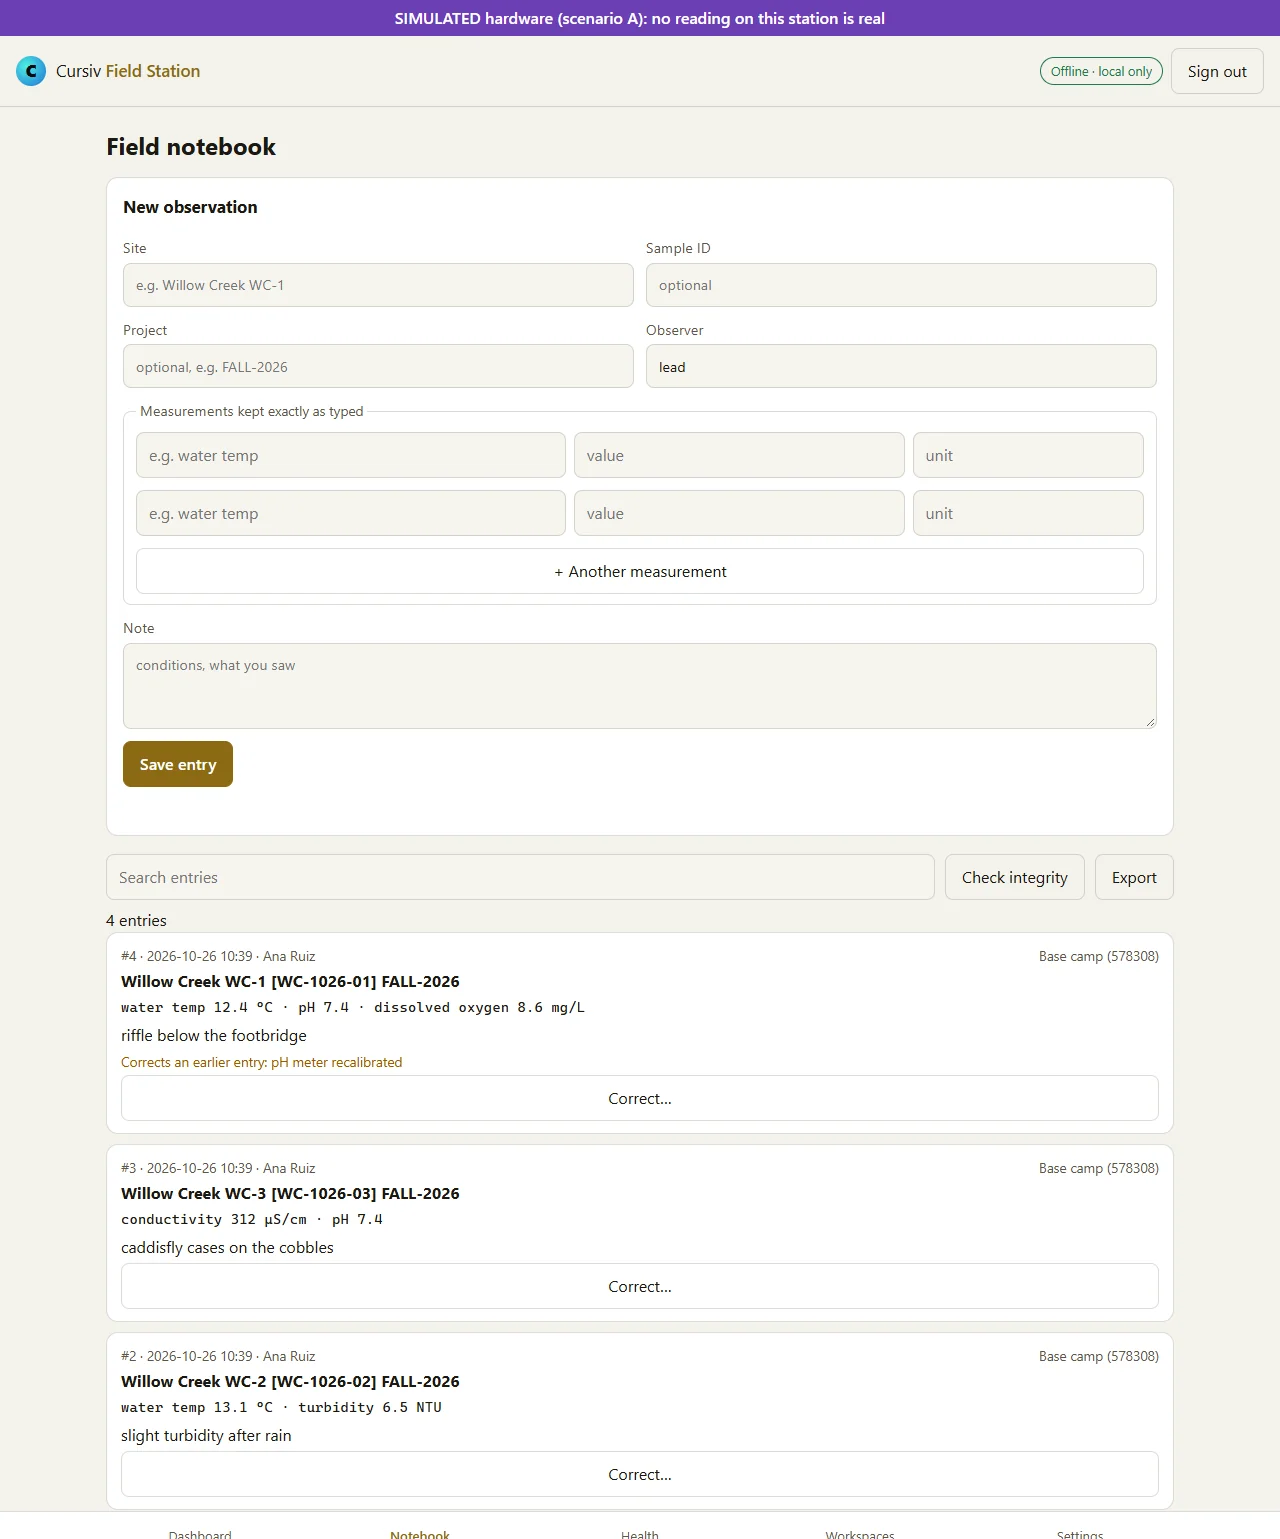Focus the first row's measurement name field

(x=351, y=455)
